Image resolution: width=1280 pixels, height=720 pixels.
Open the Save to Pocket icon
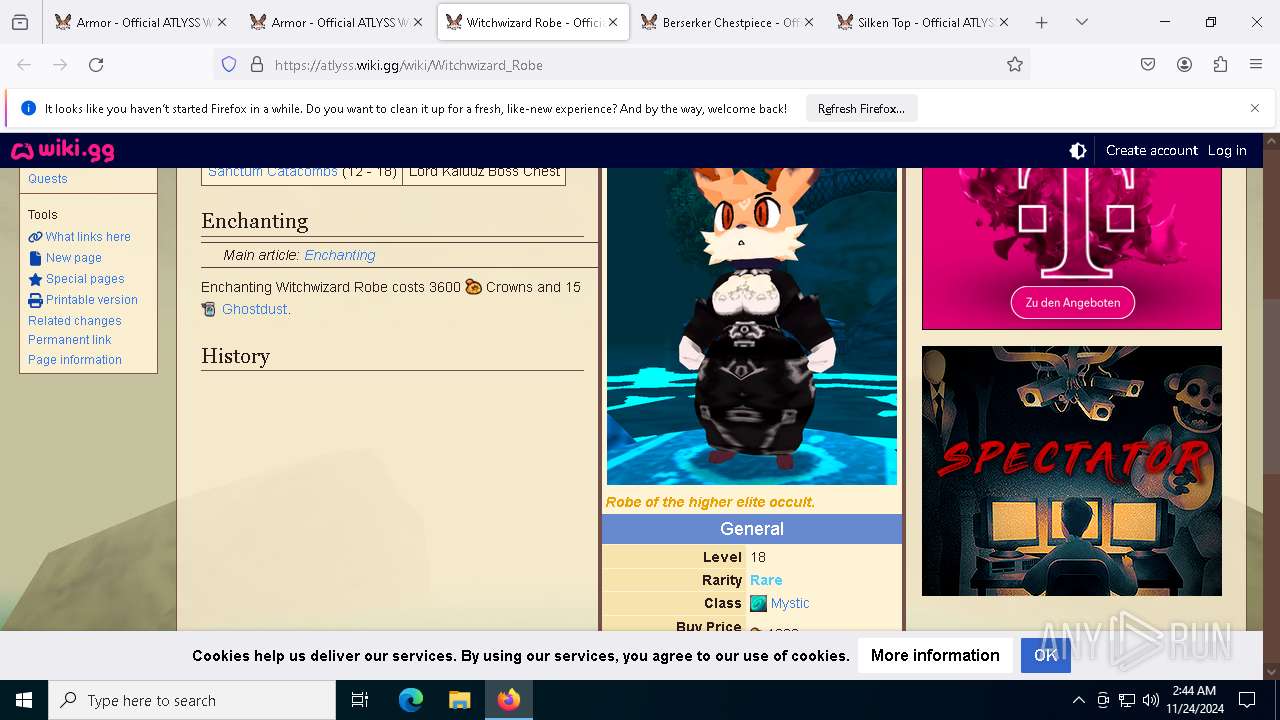(x=1148, y=65)
